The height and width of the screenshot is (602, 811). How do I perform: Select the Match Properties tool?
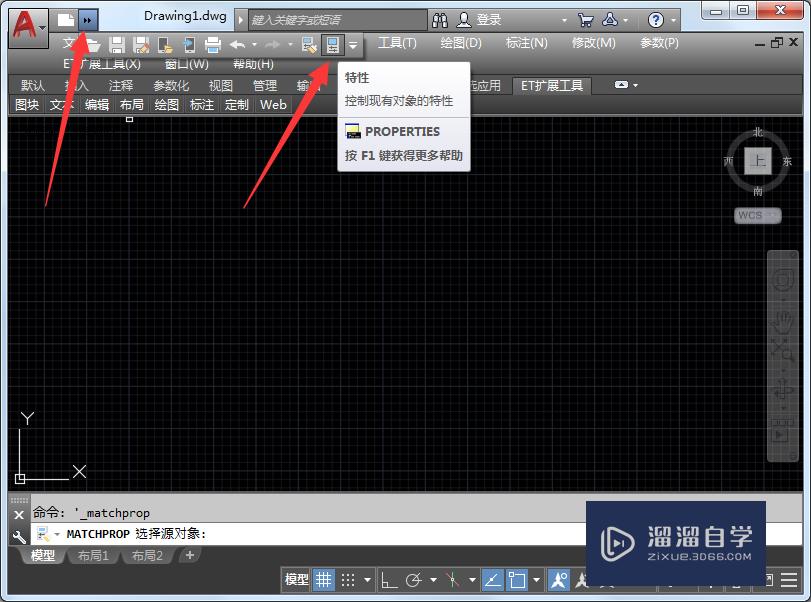pos(307,43)
